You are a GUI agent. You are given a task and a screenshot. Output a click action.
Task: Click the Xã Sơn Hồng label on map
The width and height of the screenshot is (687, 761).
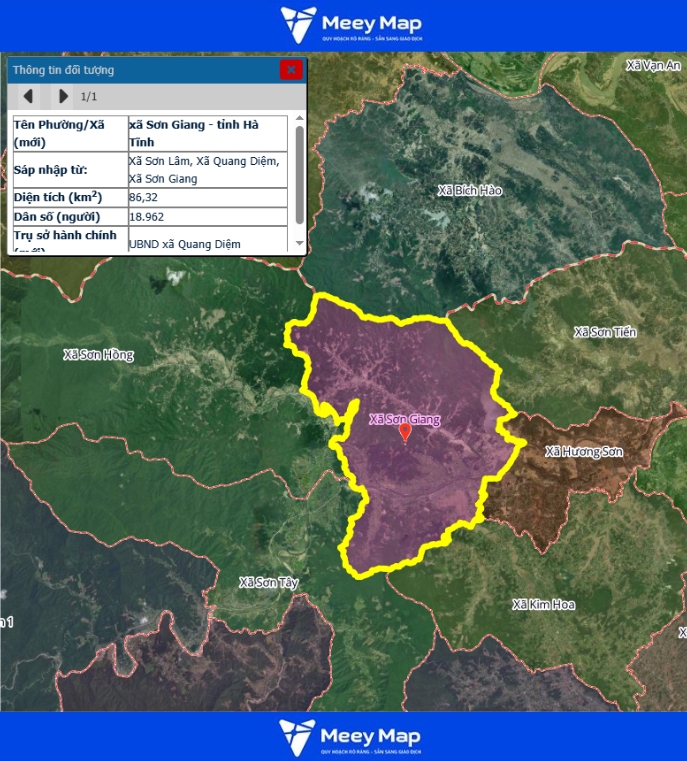[98, 354]
